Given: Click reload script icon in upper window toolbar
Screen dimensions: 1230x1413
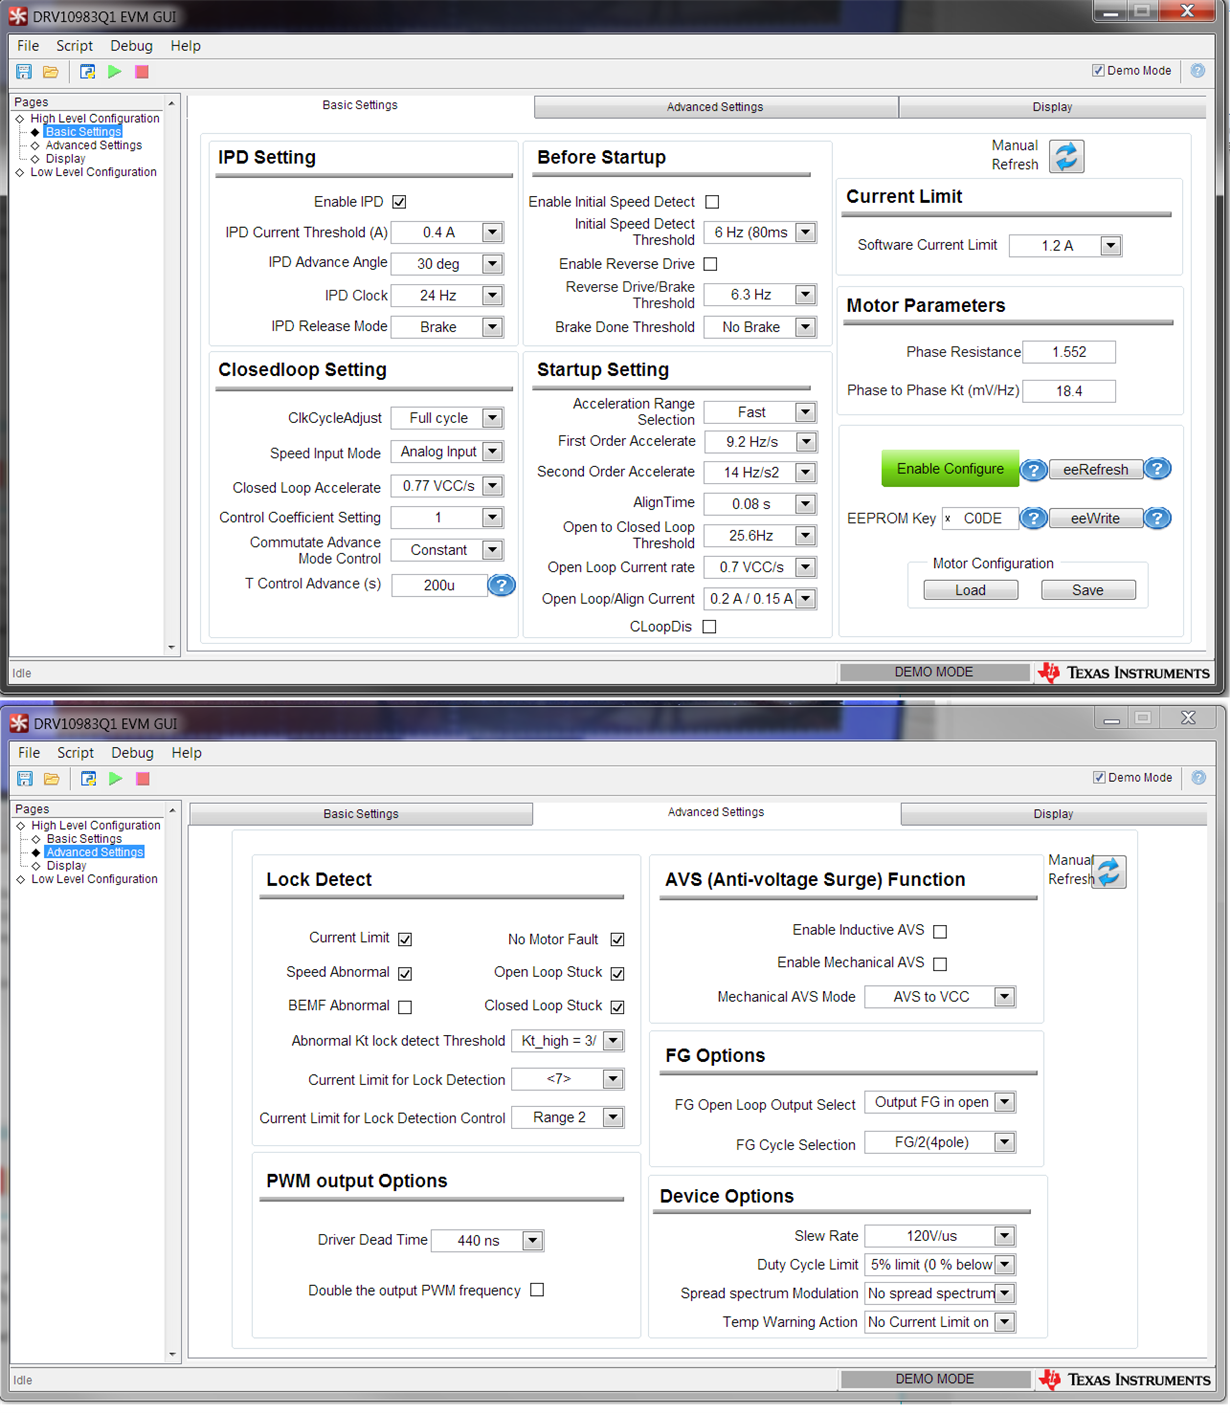Looking at the screenshot, I should (x=88, y=72).
